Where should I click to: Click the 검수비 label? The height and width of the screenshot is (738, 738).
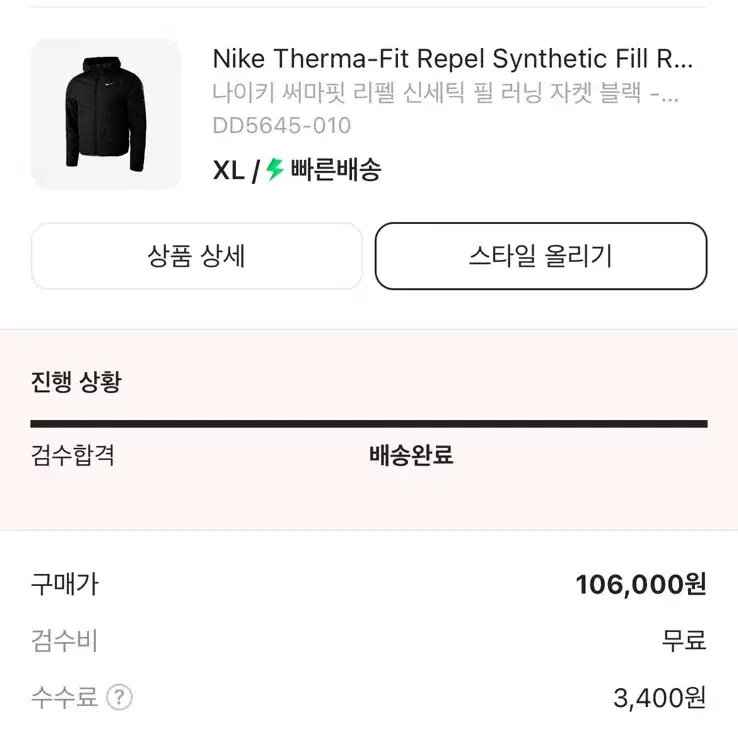[65, 641]
